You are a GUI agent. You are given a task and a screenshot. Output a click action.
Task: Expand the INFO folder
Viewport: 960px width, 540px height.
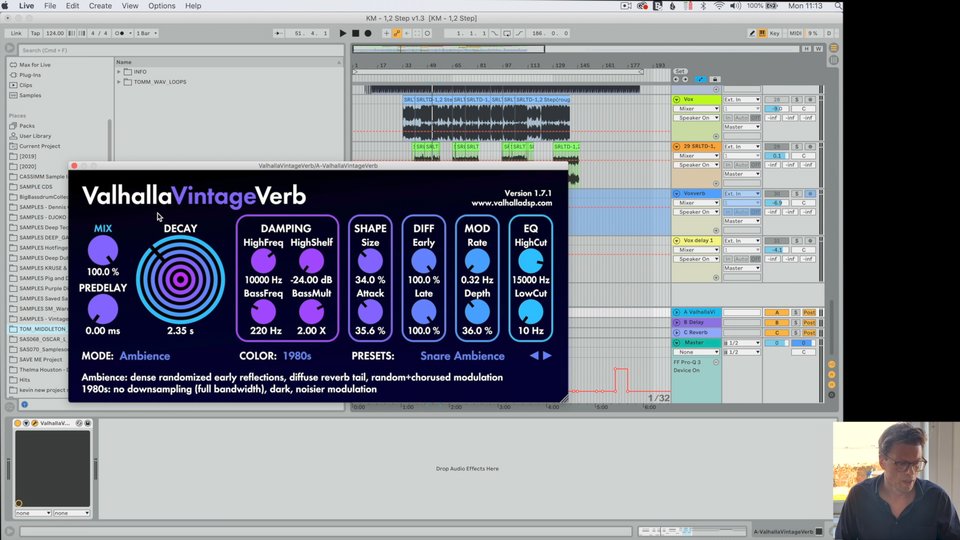(x=119, y=72)
